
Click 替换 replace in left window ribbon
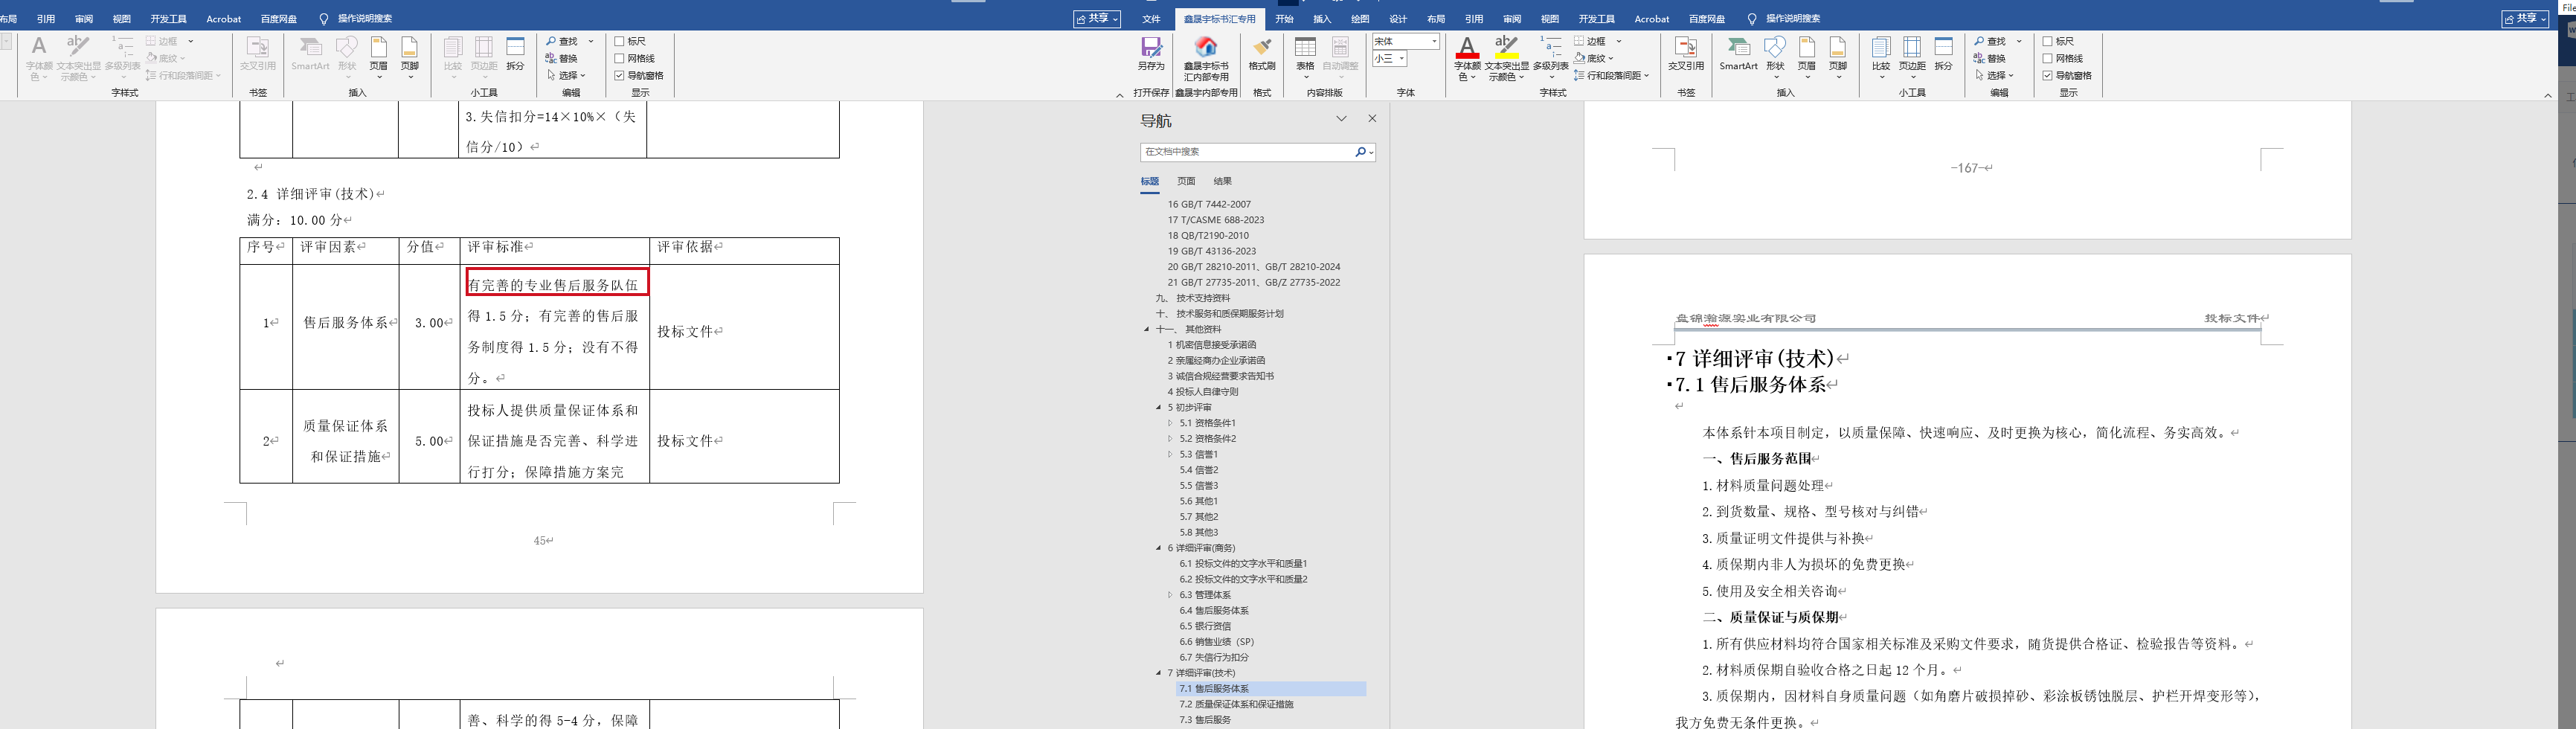coord(562,58)
